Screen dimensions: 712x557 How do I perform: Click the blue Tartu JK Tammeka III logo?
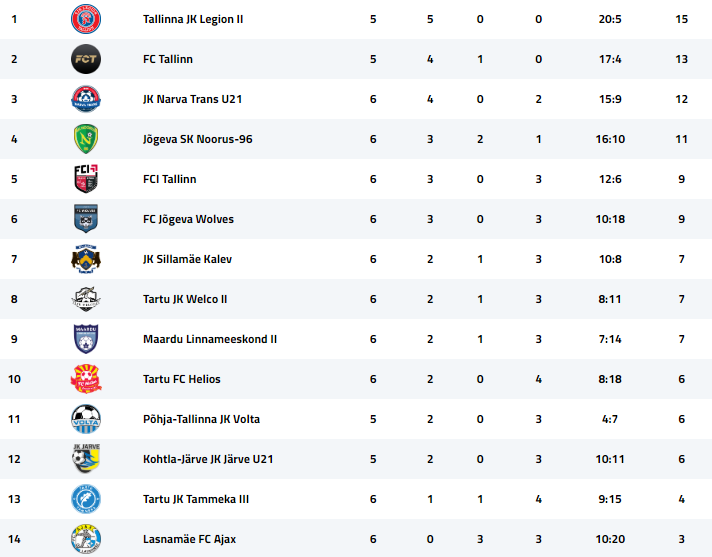point(86,499)
